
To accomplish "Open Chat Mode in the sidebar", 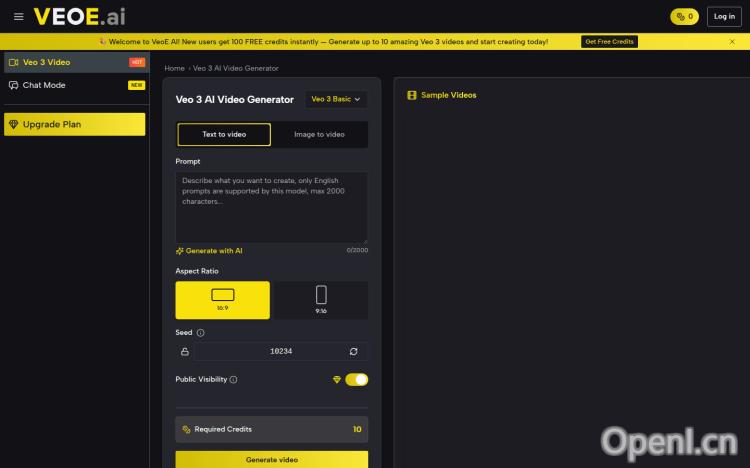I will (x=77, y=85).
